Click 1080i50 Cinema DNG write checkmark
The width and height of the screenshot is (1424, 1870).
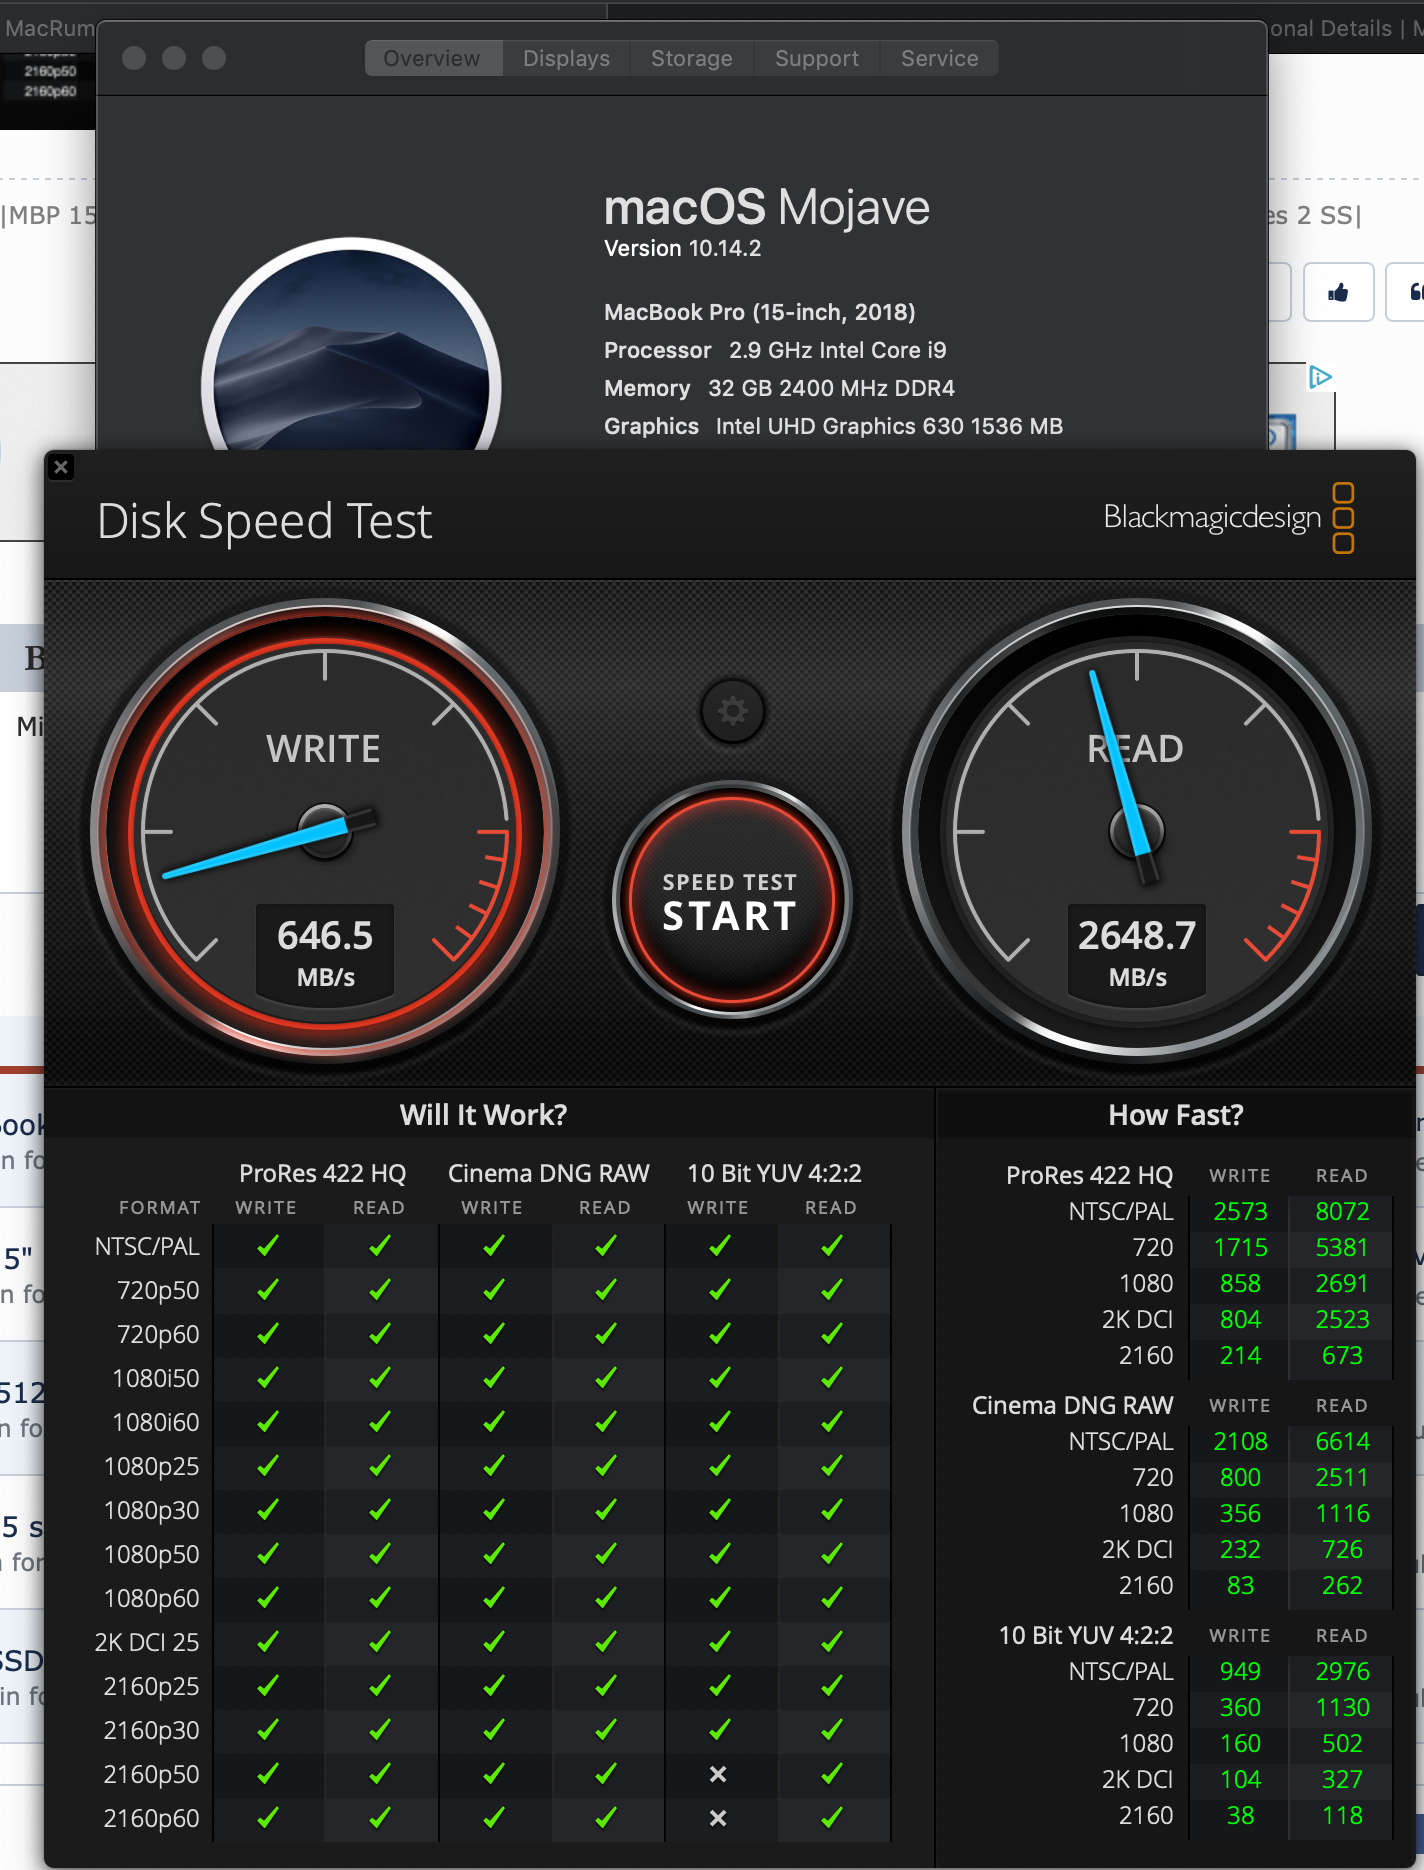click(493, 1378)
